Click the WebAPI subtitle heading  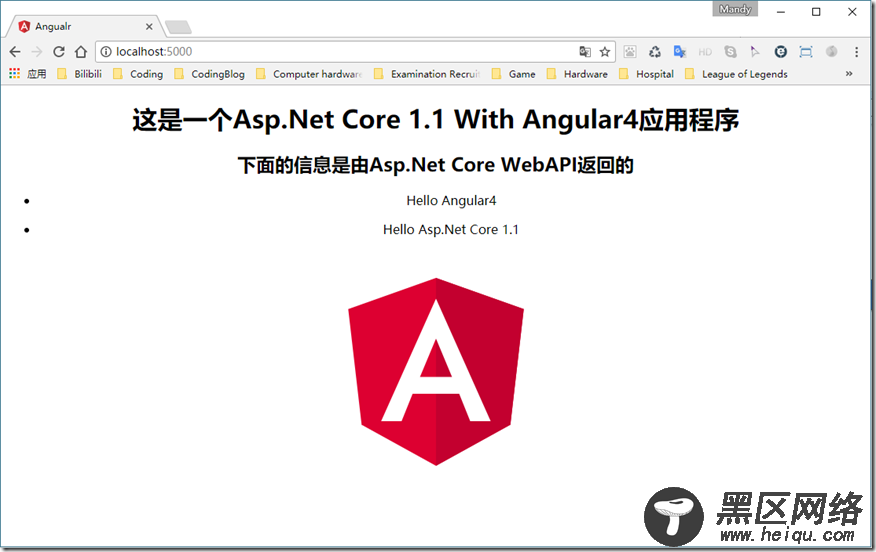(x=435, y=165)
